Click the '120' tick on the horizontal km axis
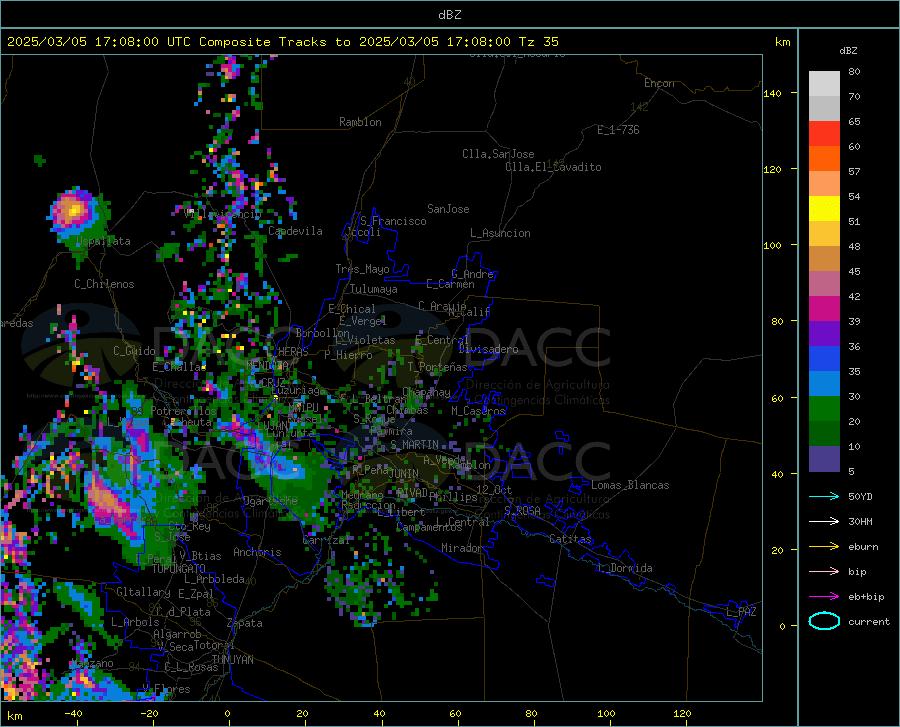The image size is (900, 727). pos(682,713)
